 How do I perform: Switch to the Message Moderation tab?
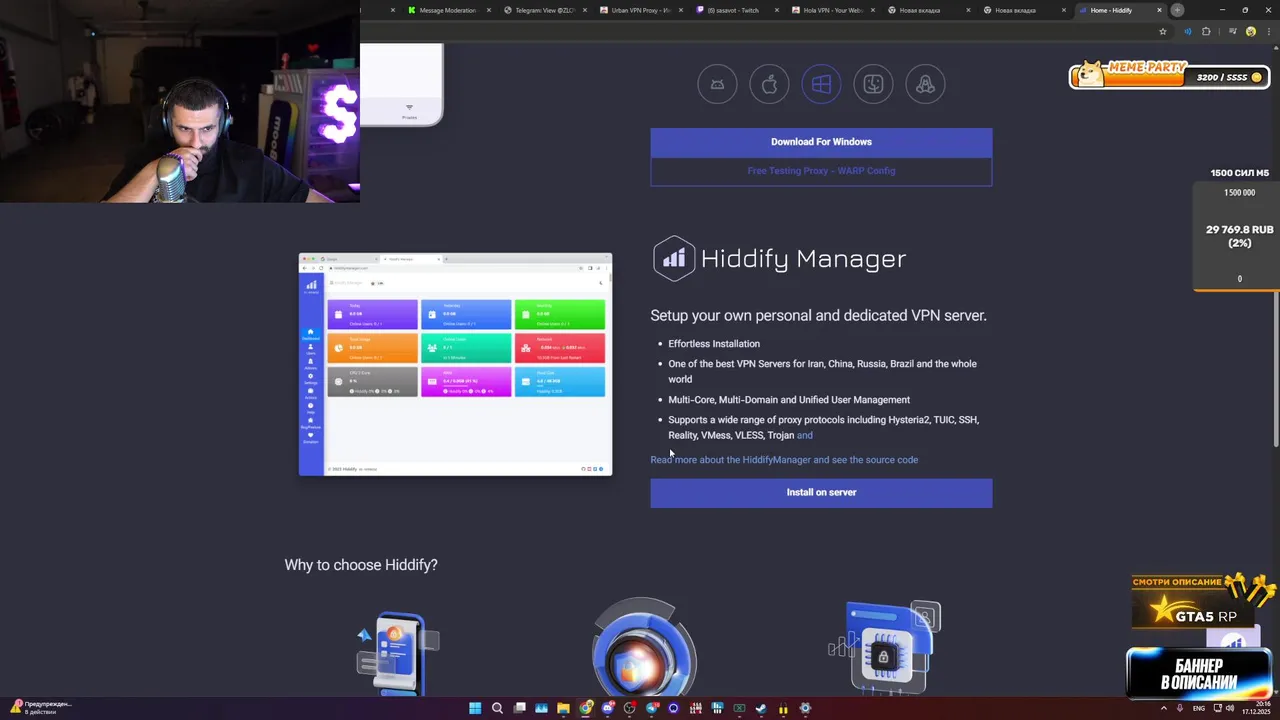pos(448,10)
